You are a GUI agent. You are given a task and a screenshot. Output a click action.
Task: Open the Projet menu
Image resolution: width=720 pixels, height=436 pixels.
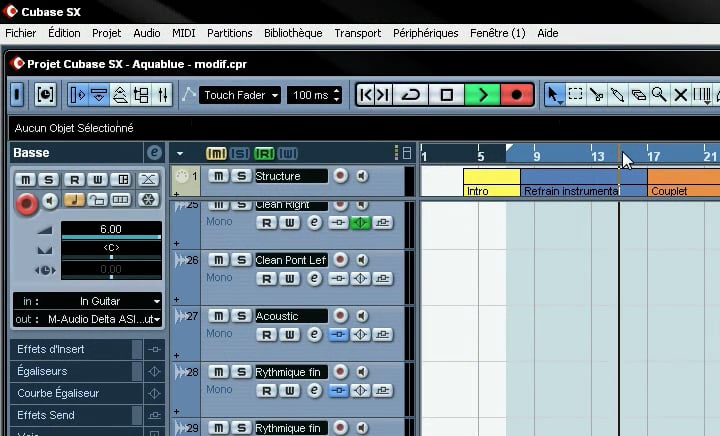(x=107, y=33)
